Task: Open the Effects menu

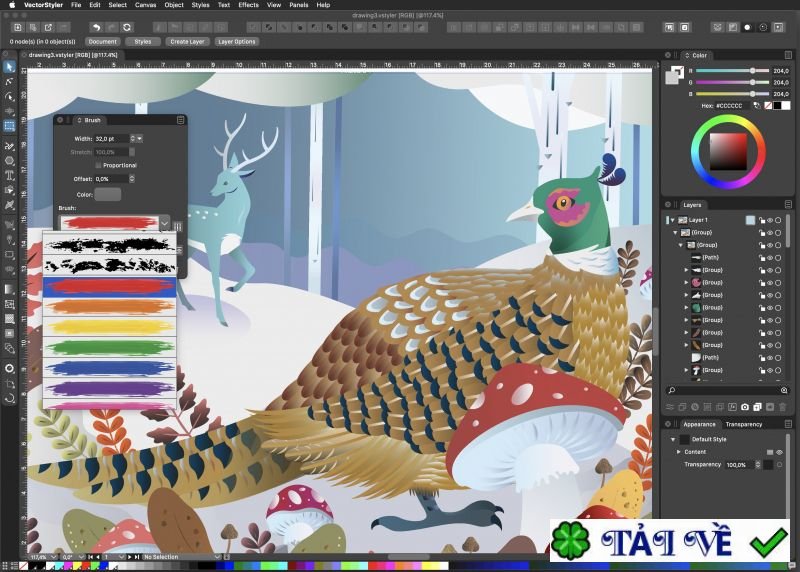Action: pyautogui.click(x=248, y=5)
